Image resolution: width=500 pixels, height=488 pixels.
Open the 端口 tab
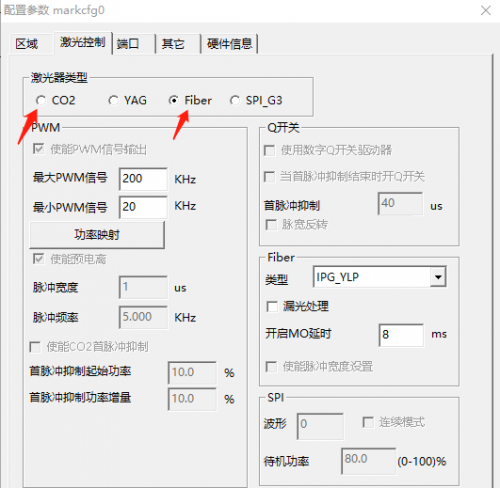coord(128,44)
